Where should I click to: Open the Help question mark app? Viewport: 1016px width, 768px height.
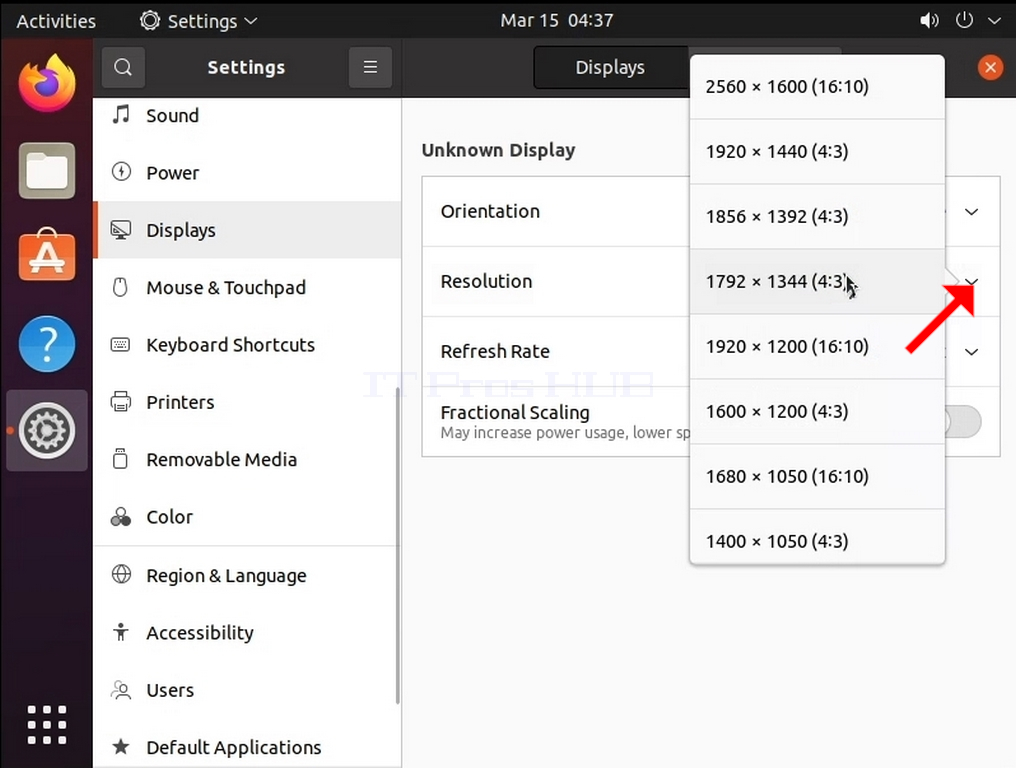(47, 344)
